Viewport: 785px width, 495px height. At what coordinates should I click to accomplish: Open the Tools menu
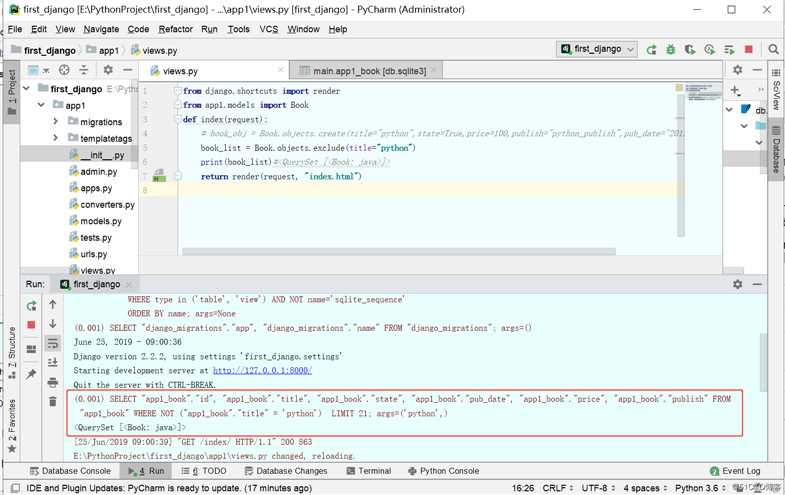[238, 29]
